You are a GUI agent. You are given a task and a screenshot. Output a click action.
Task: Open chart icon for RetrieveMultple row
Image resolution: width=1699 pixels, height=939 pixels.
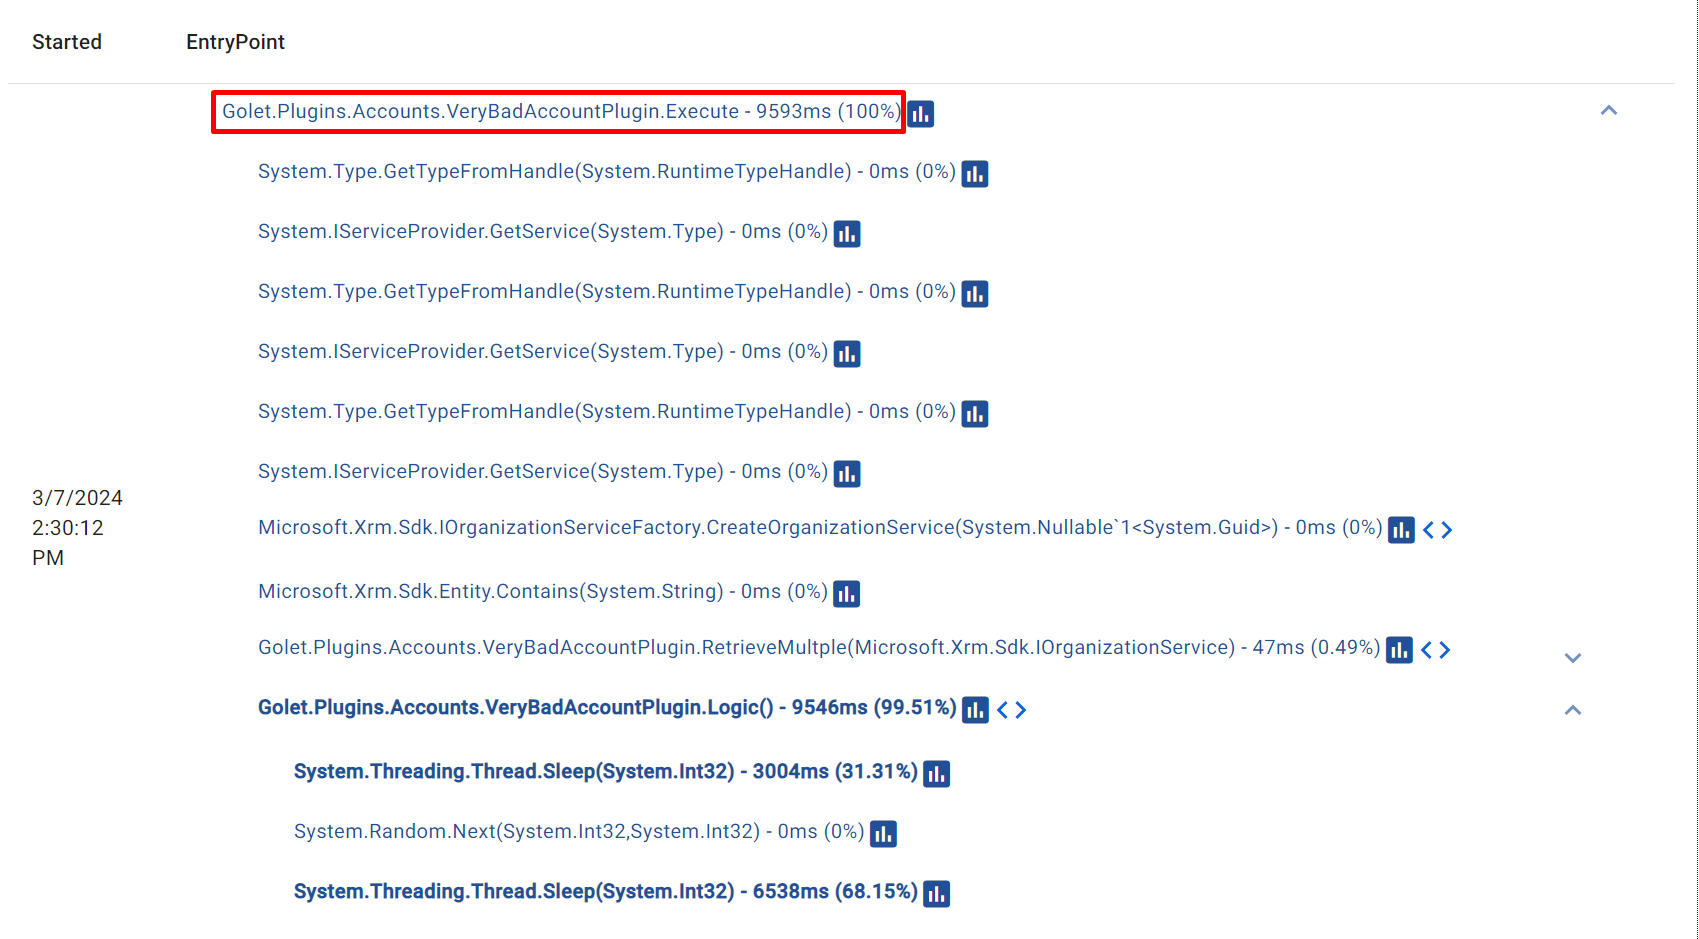(x=1399, y=650)
